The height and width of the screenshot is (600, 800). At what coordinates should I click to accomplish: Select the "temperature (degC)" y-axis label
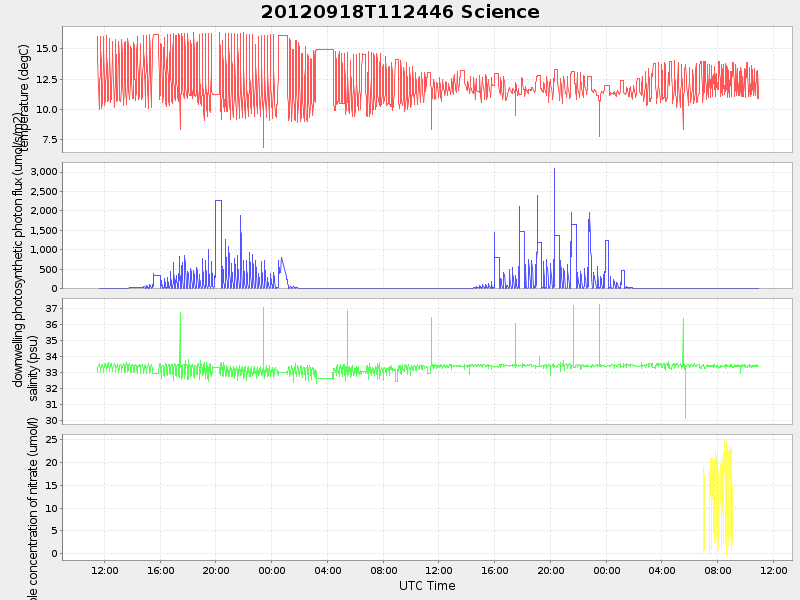click(22, 97)
